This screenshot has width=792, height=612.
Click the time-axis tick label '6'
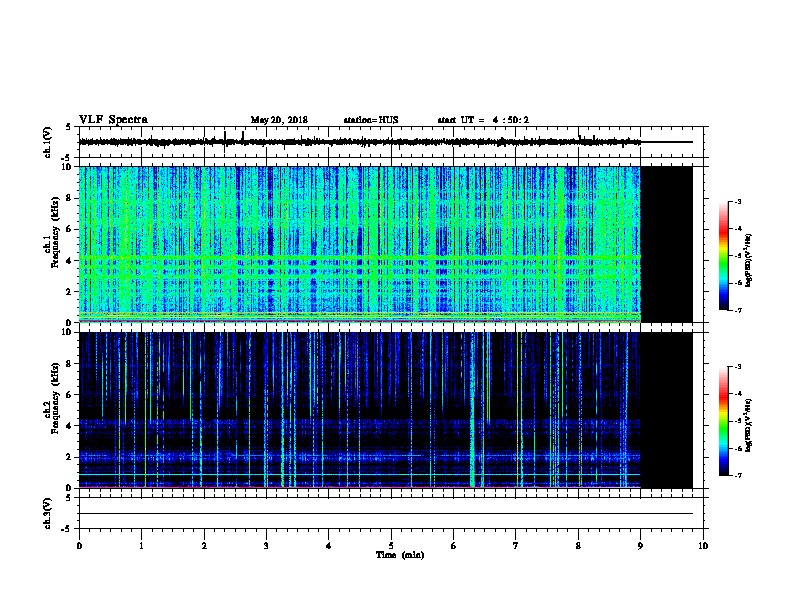(x=453, y=546)
